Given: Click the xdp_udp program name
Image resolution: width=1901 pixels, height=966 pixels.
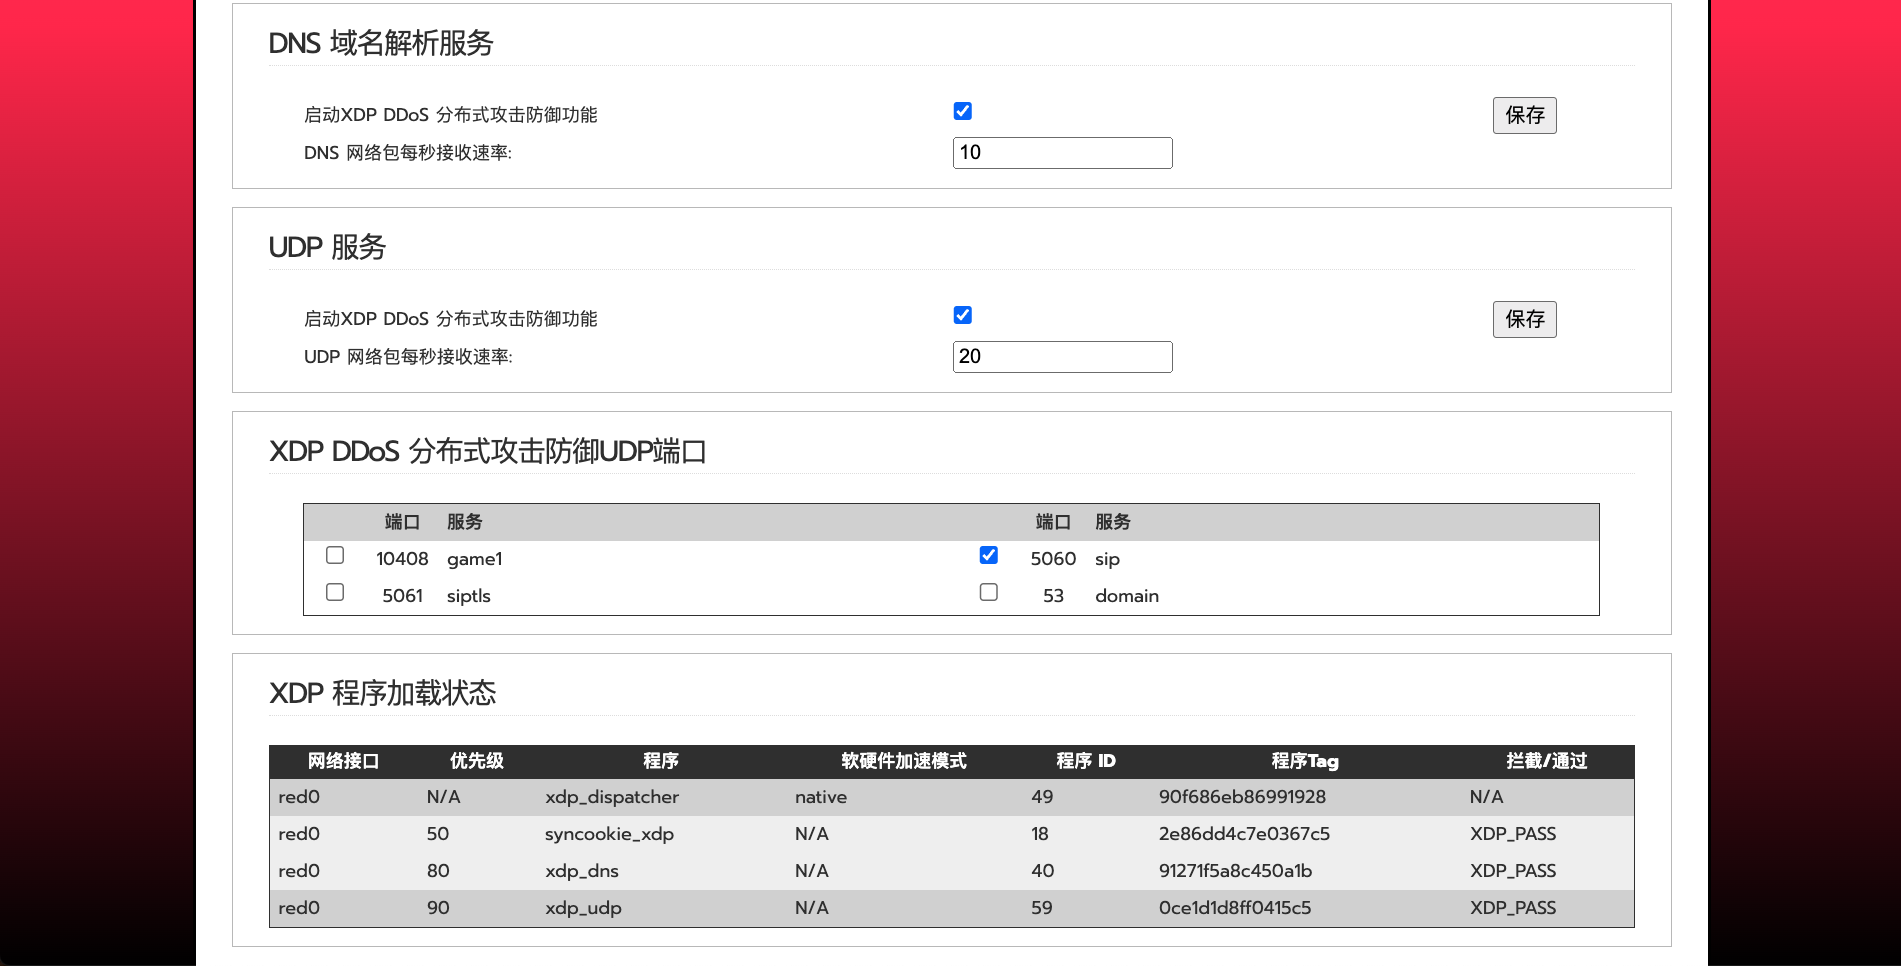Looking at the screenshot, I should tap(583, 908).
